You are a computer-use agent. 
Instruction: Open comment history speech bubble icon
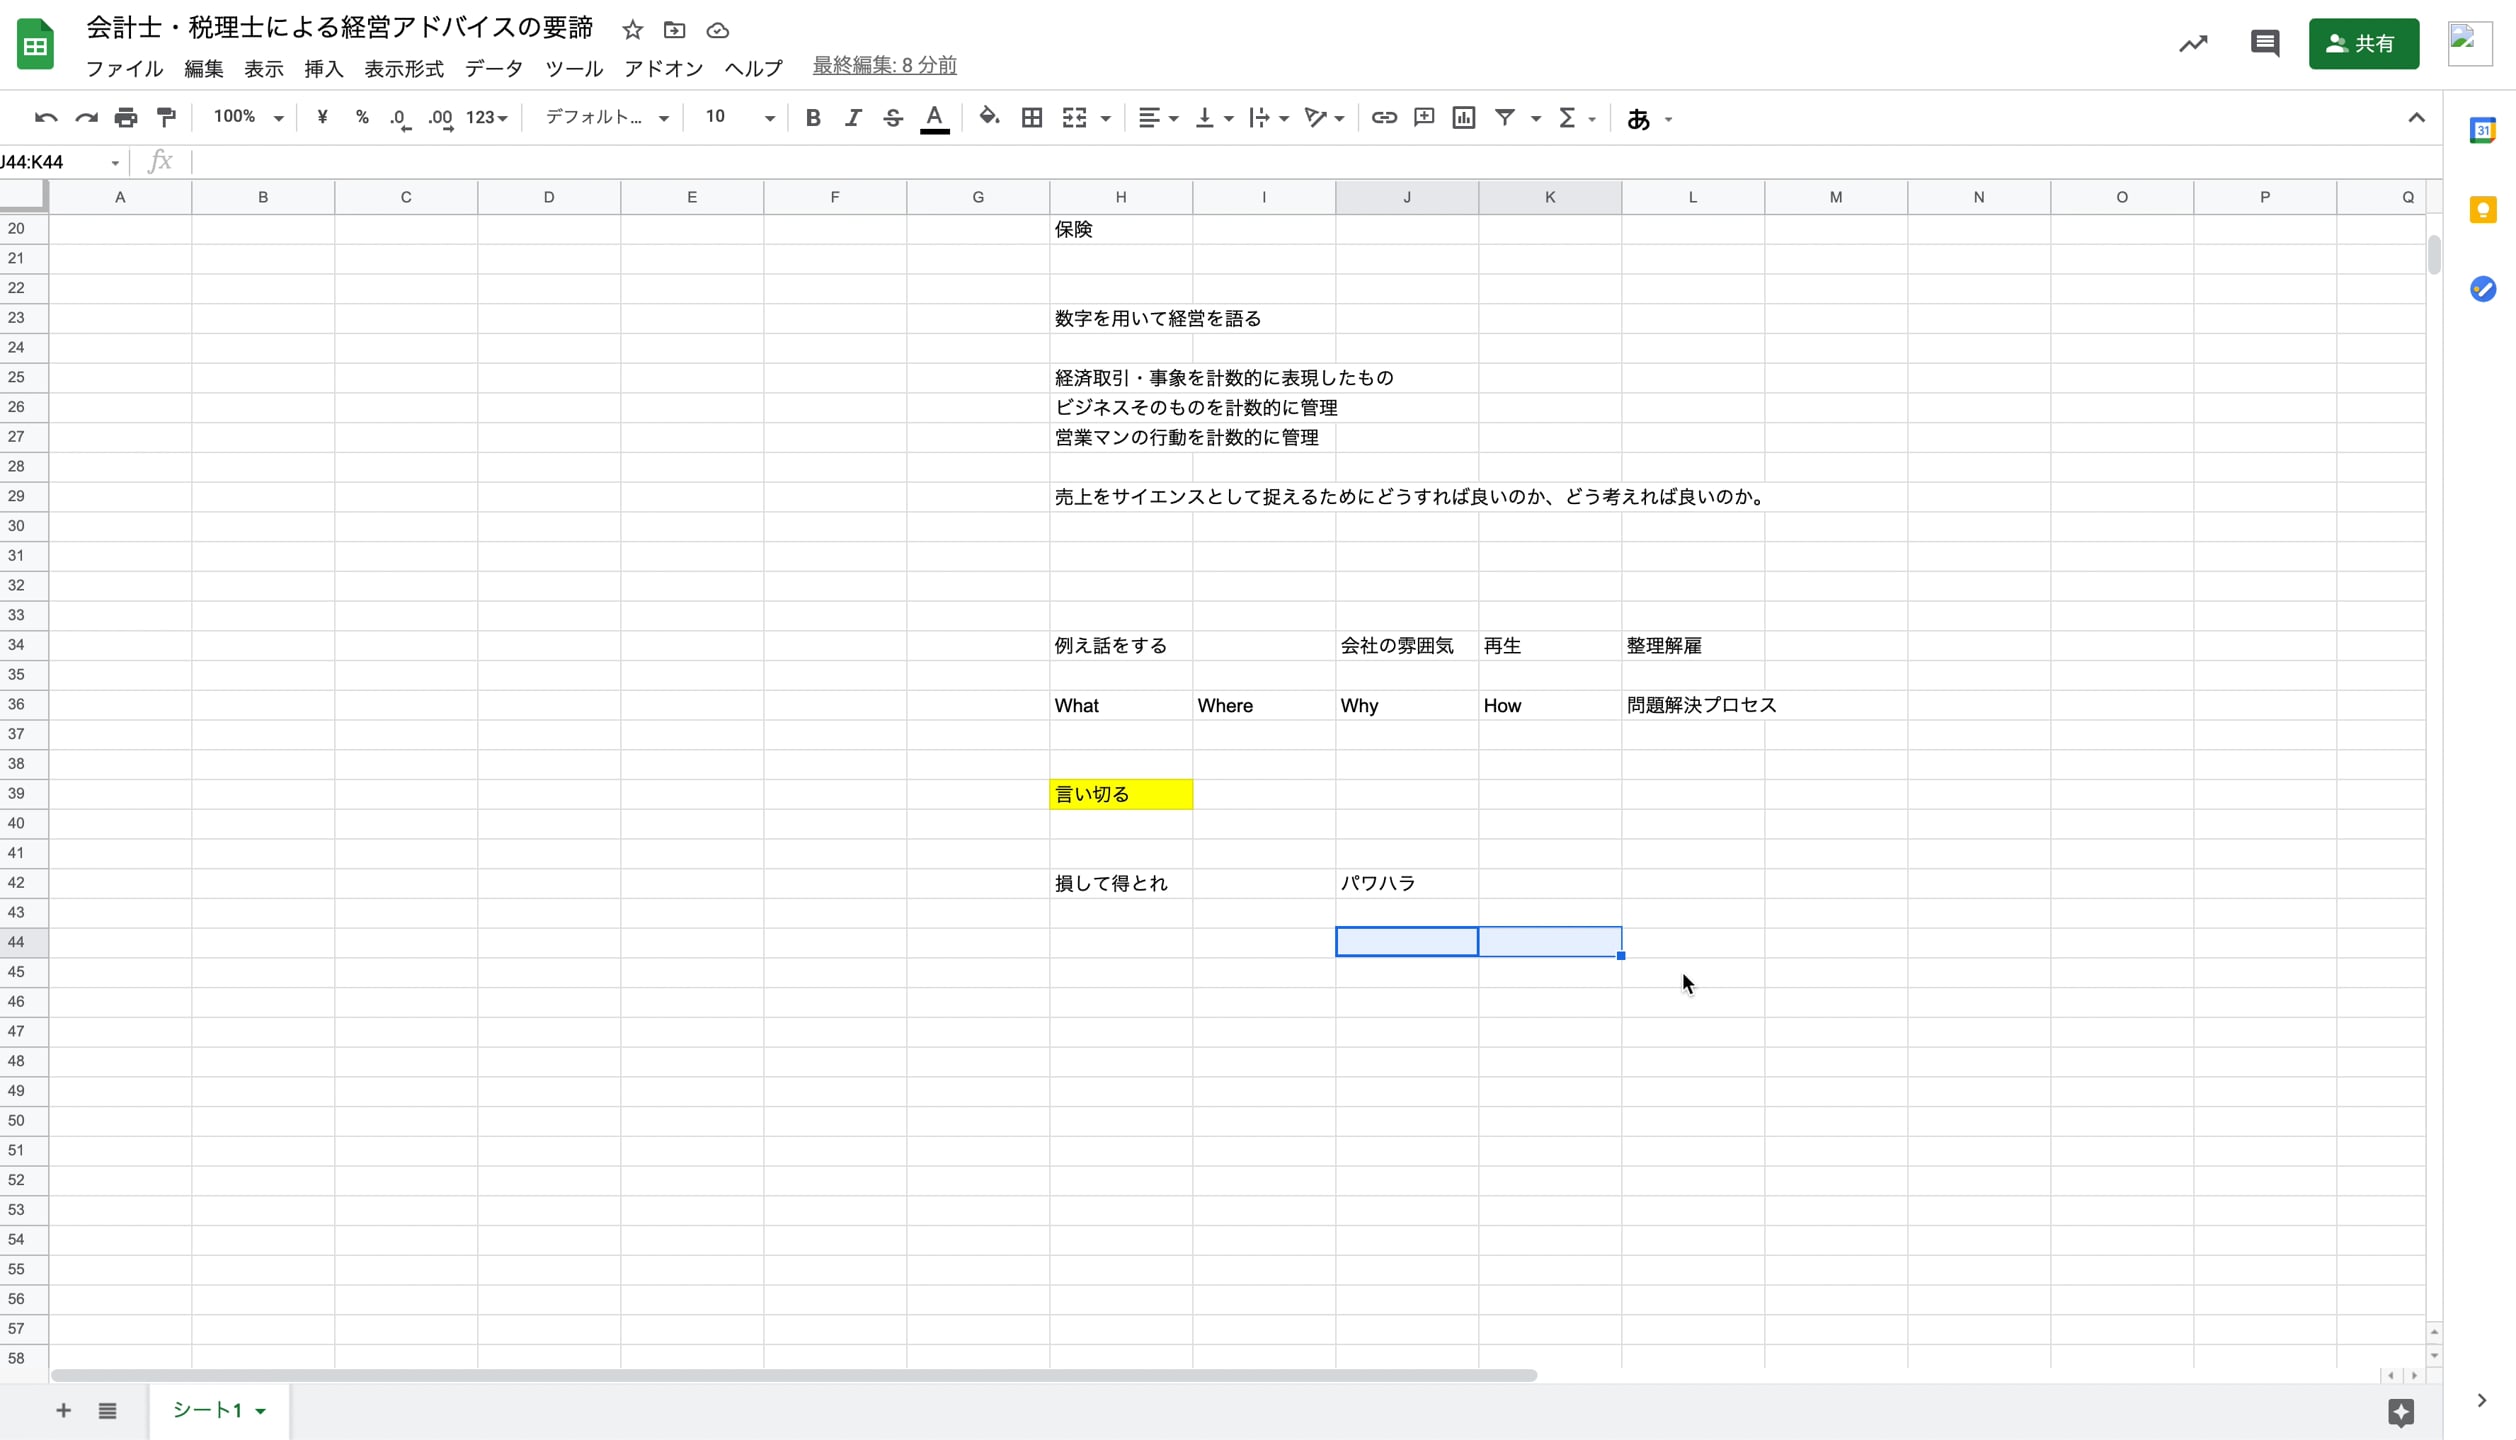coord(2264,44)
